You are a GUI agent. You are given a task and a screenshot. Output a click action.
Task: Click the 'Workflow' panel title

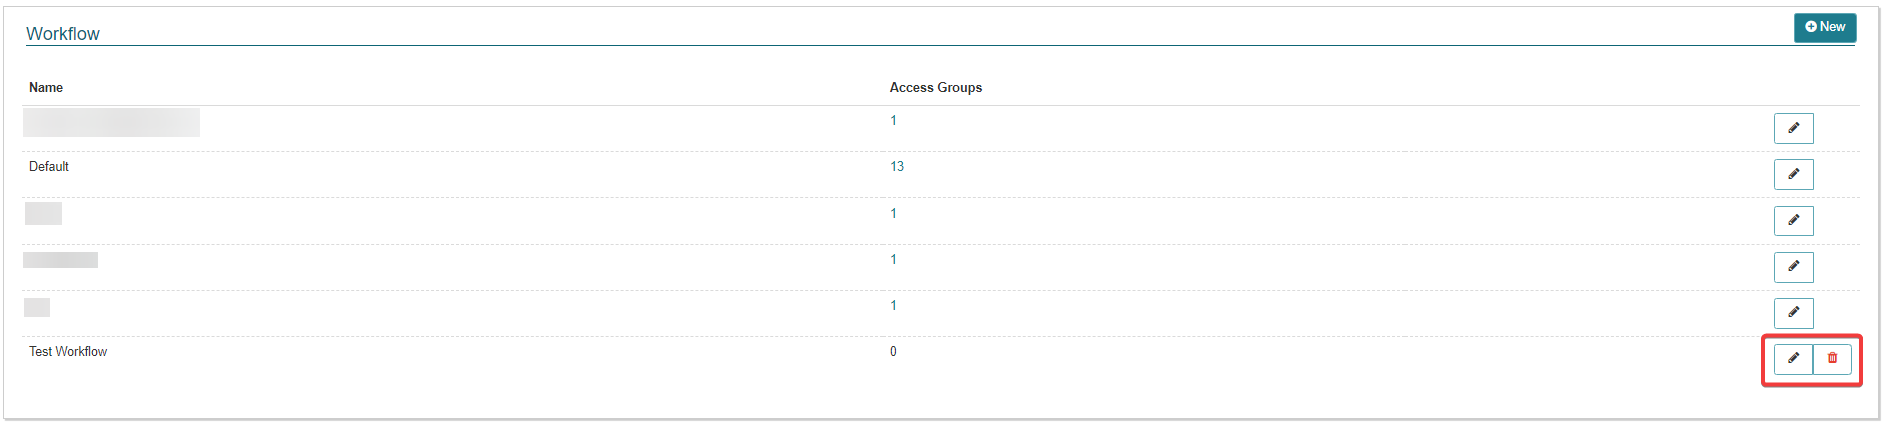click(63, 34)
